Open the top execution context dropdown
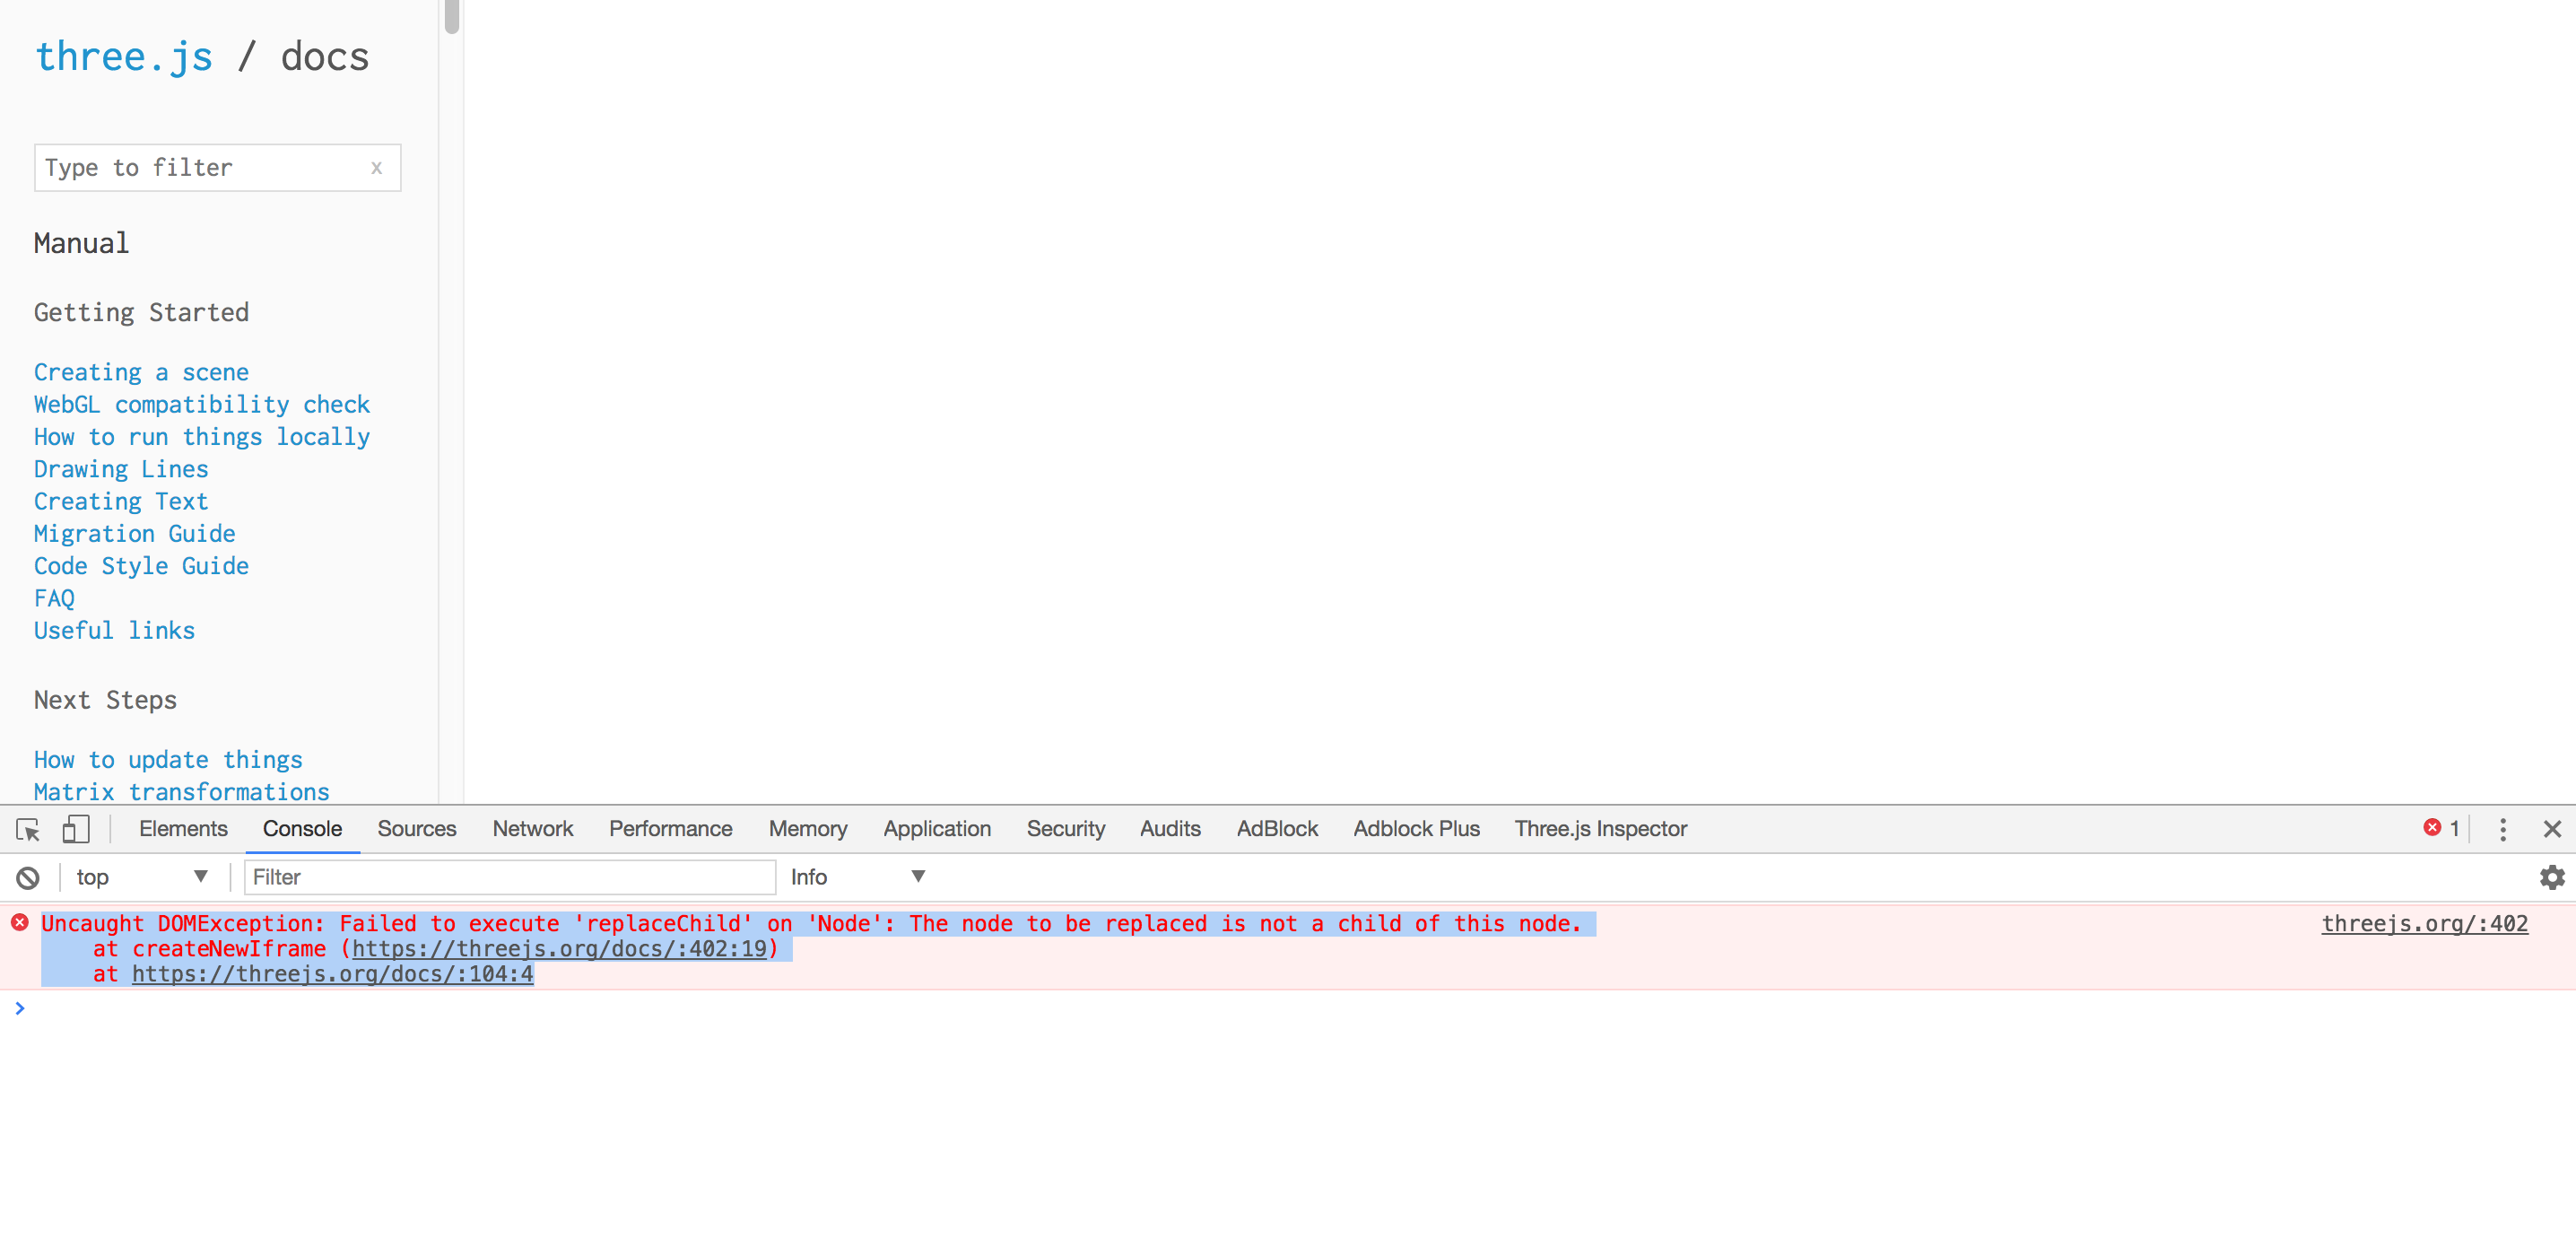Screen dimensions: 2576x1256 [x=142, y=877]
